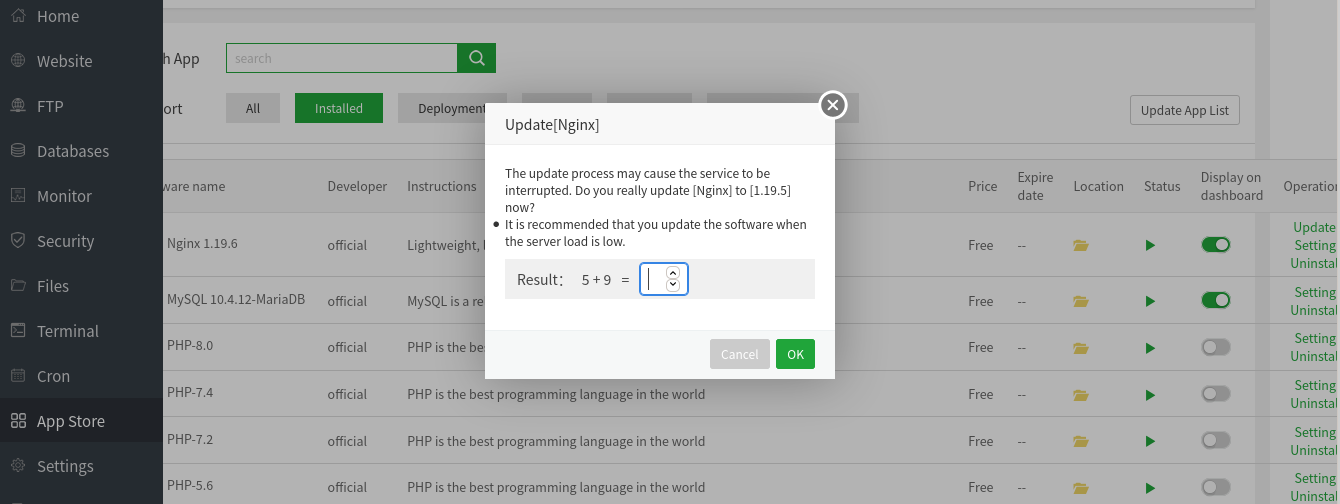Click PHP-8.0 status play icon
The width and height of the screenshot is (1340, 504).
1150,348
